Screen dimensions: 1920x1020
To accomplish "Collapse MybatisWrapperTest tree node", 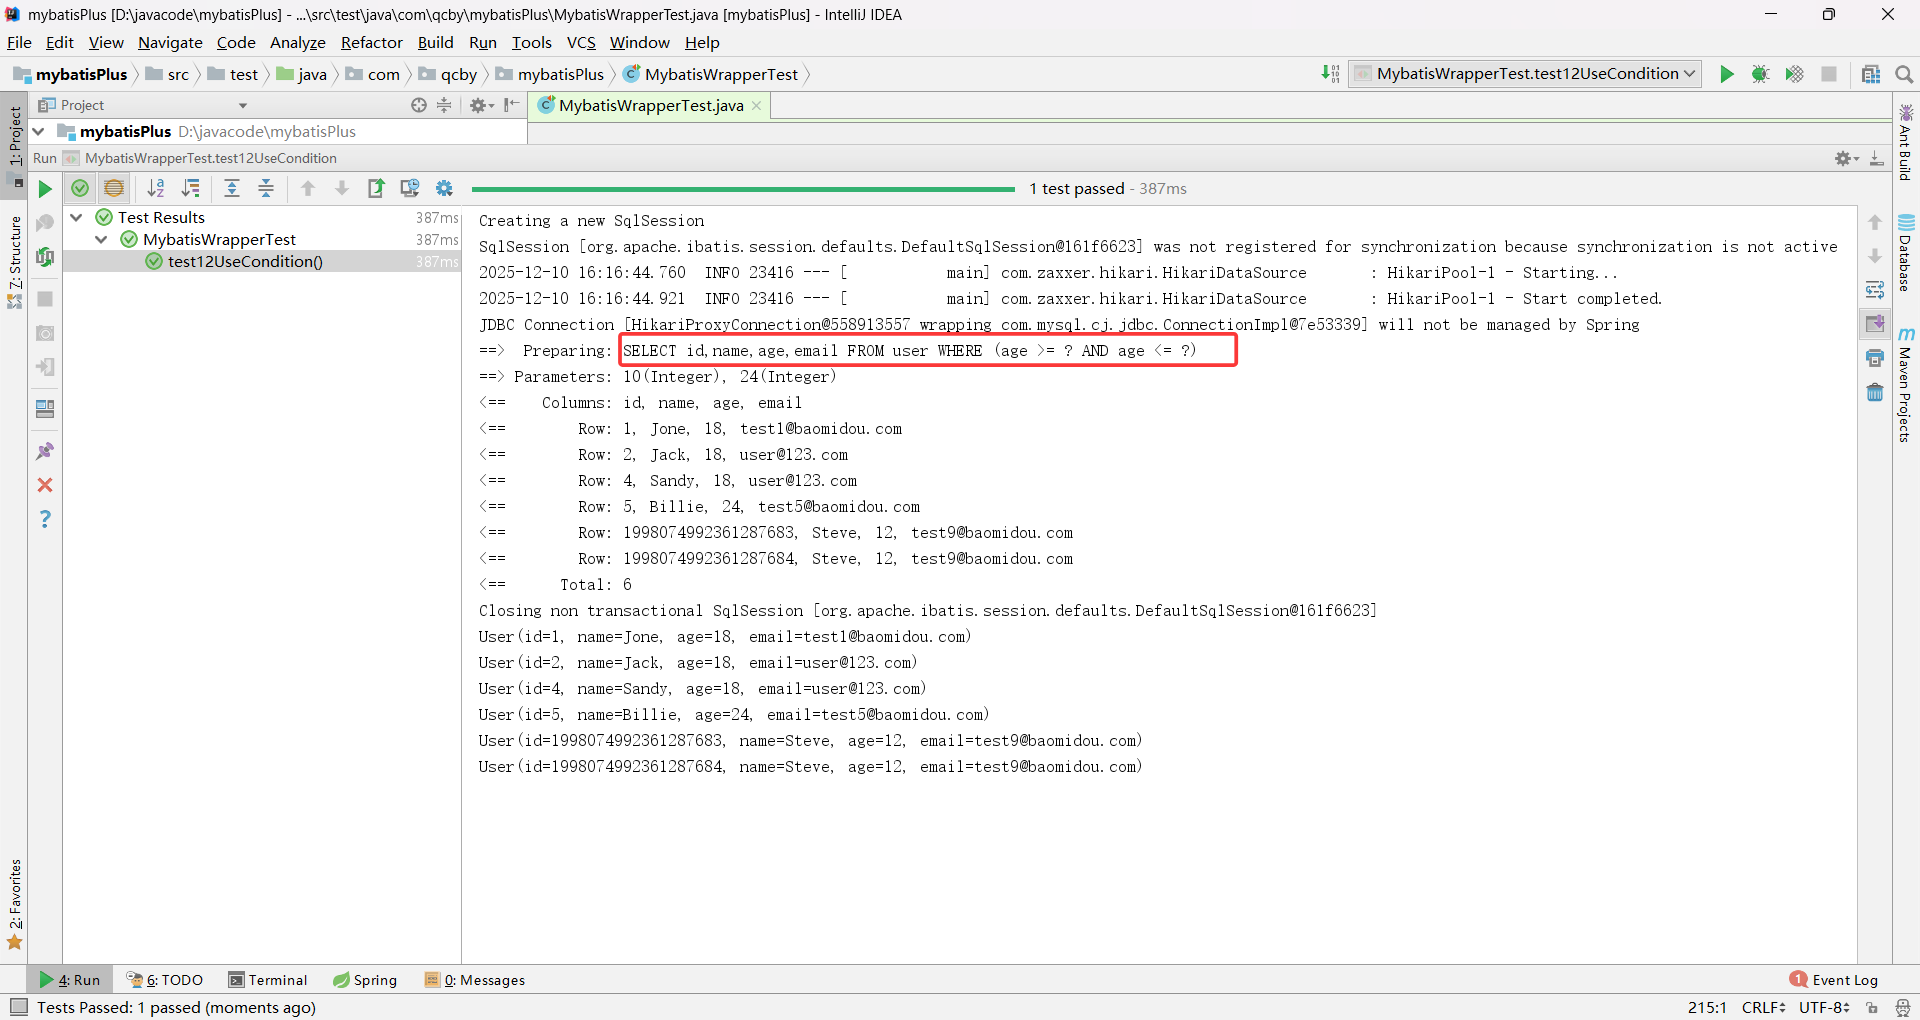I will pyautogui.click(x=101, y=239).
